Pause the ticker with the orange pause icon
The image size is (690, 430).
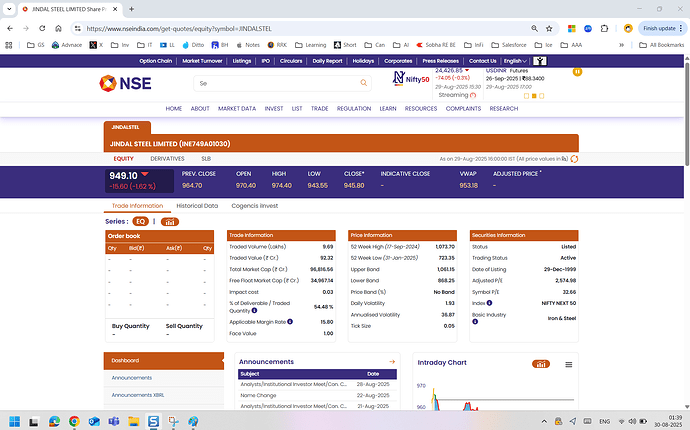click(577, 71)
